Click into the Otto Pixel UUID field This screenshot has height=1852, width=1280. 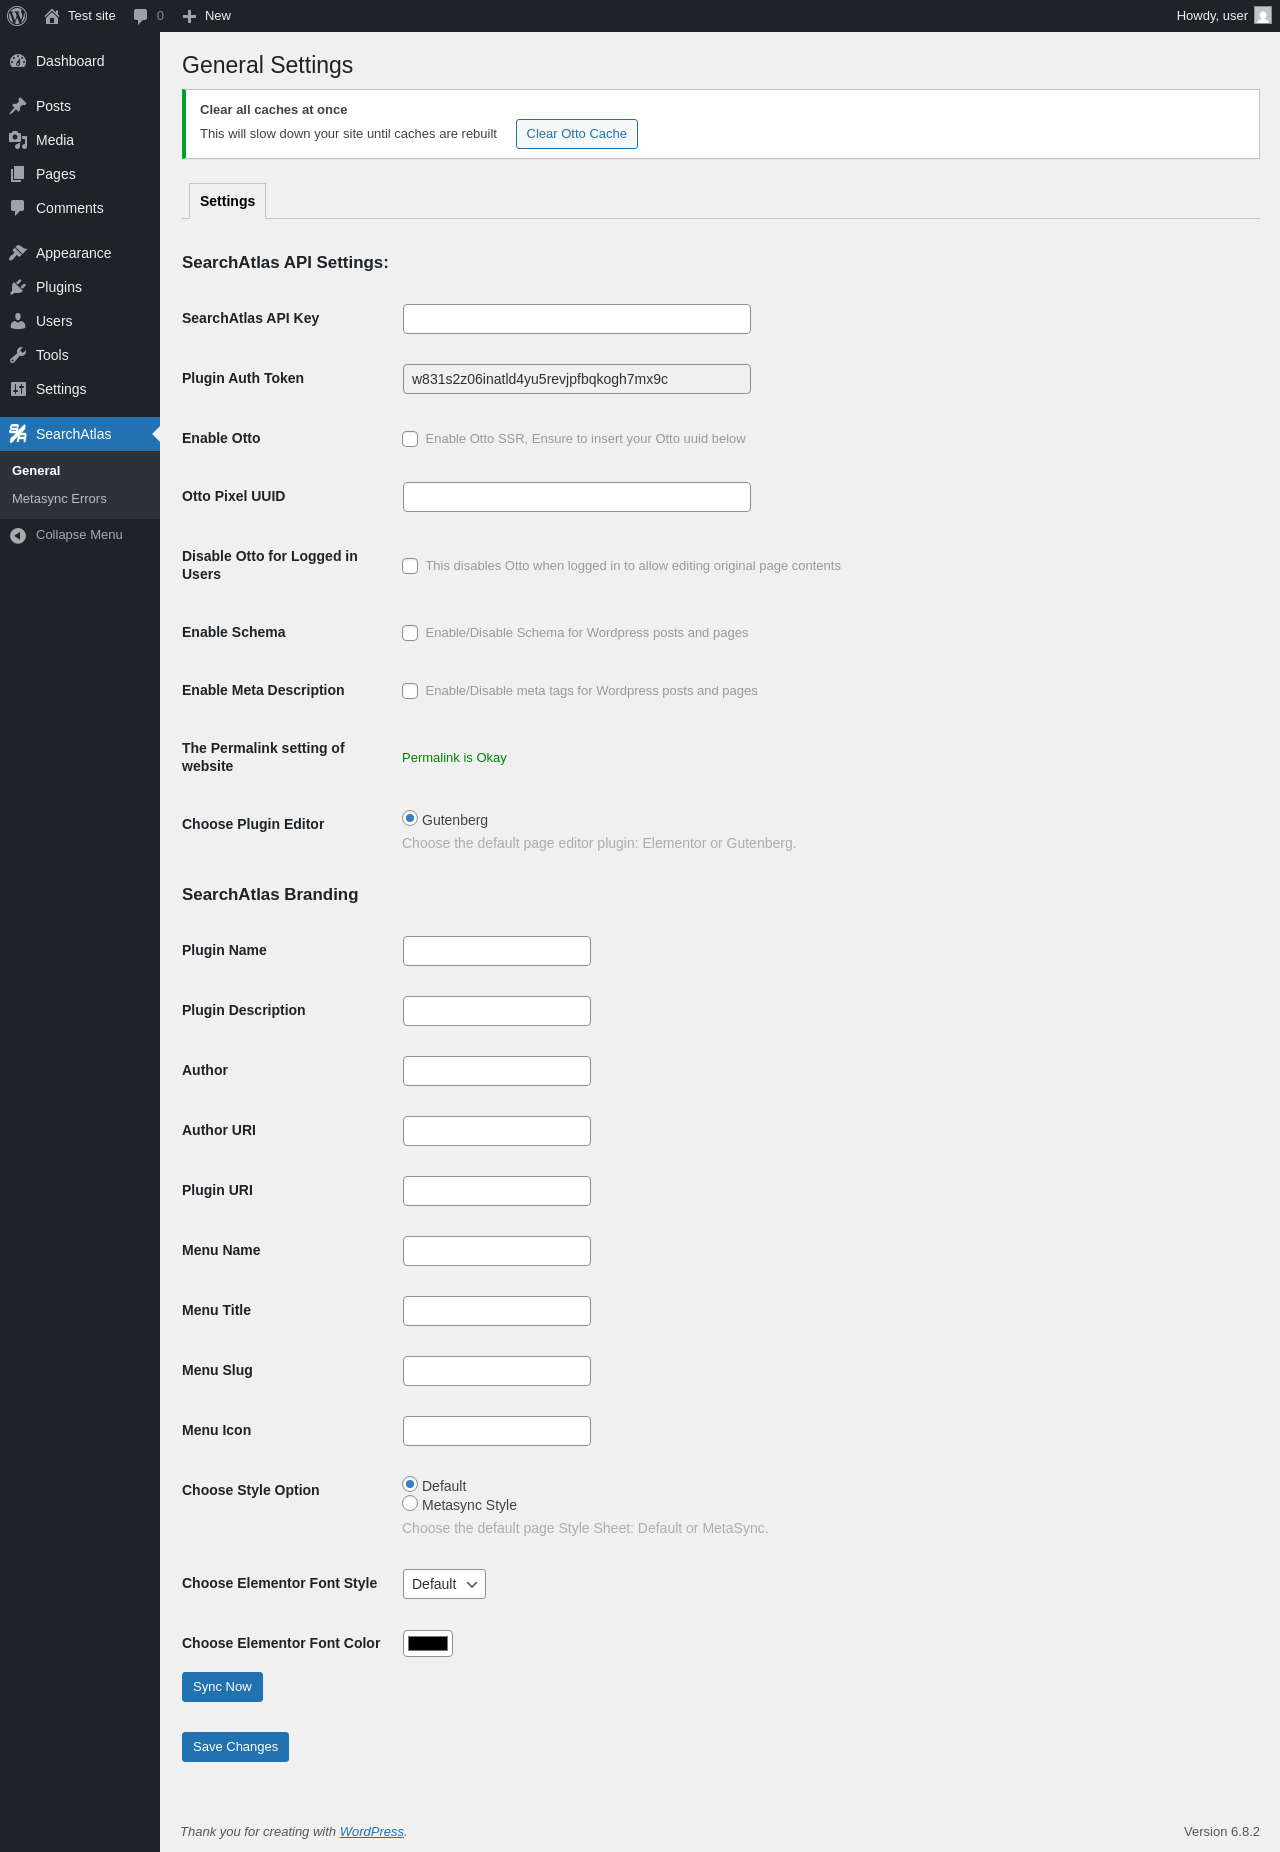click(577, 497)
